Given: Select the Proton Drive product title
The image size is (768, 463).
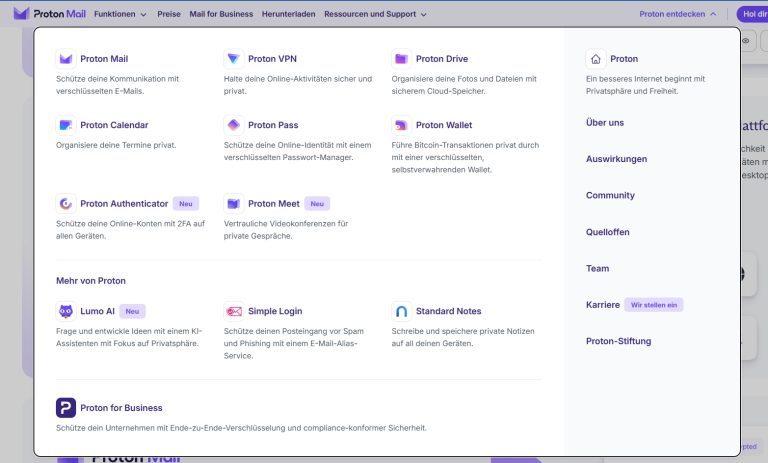Looking at the screenshot, I should pyautogui.click(x=442, y=59).
